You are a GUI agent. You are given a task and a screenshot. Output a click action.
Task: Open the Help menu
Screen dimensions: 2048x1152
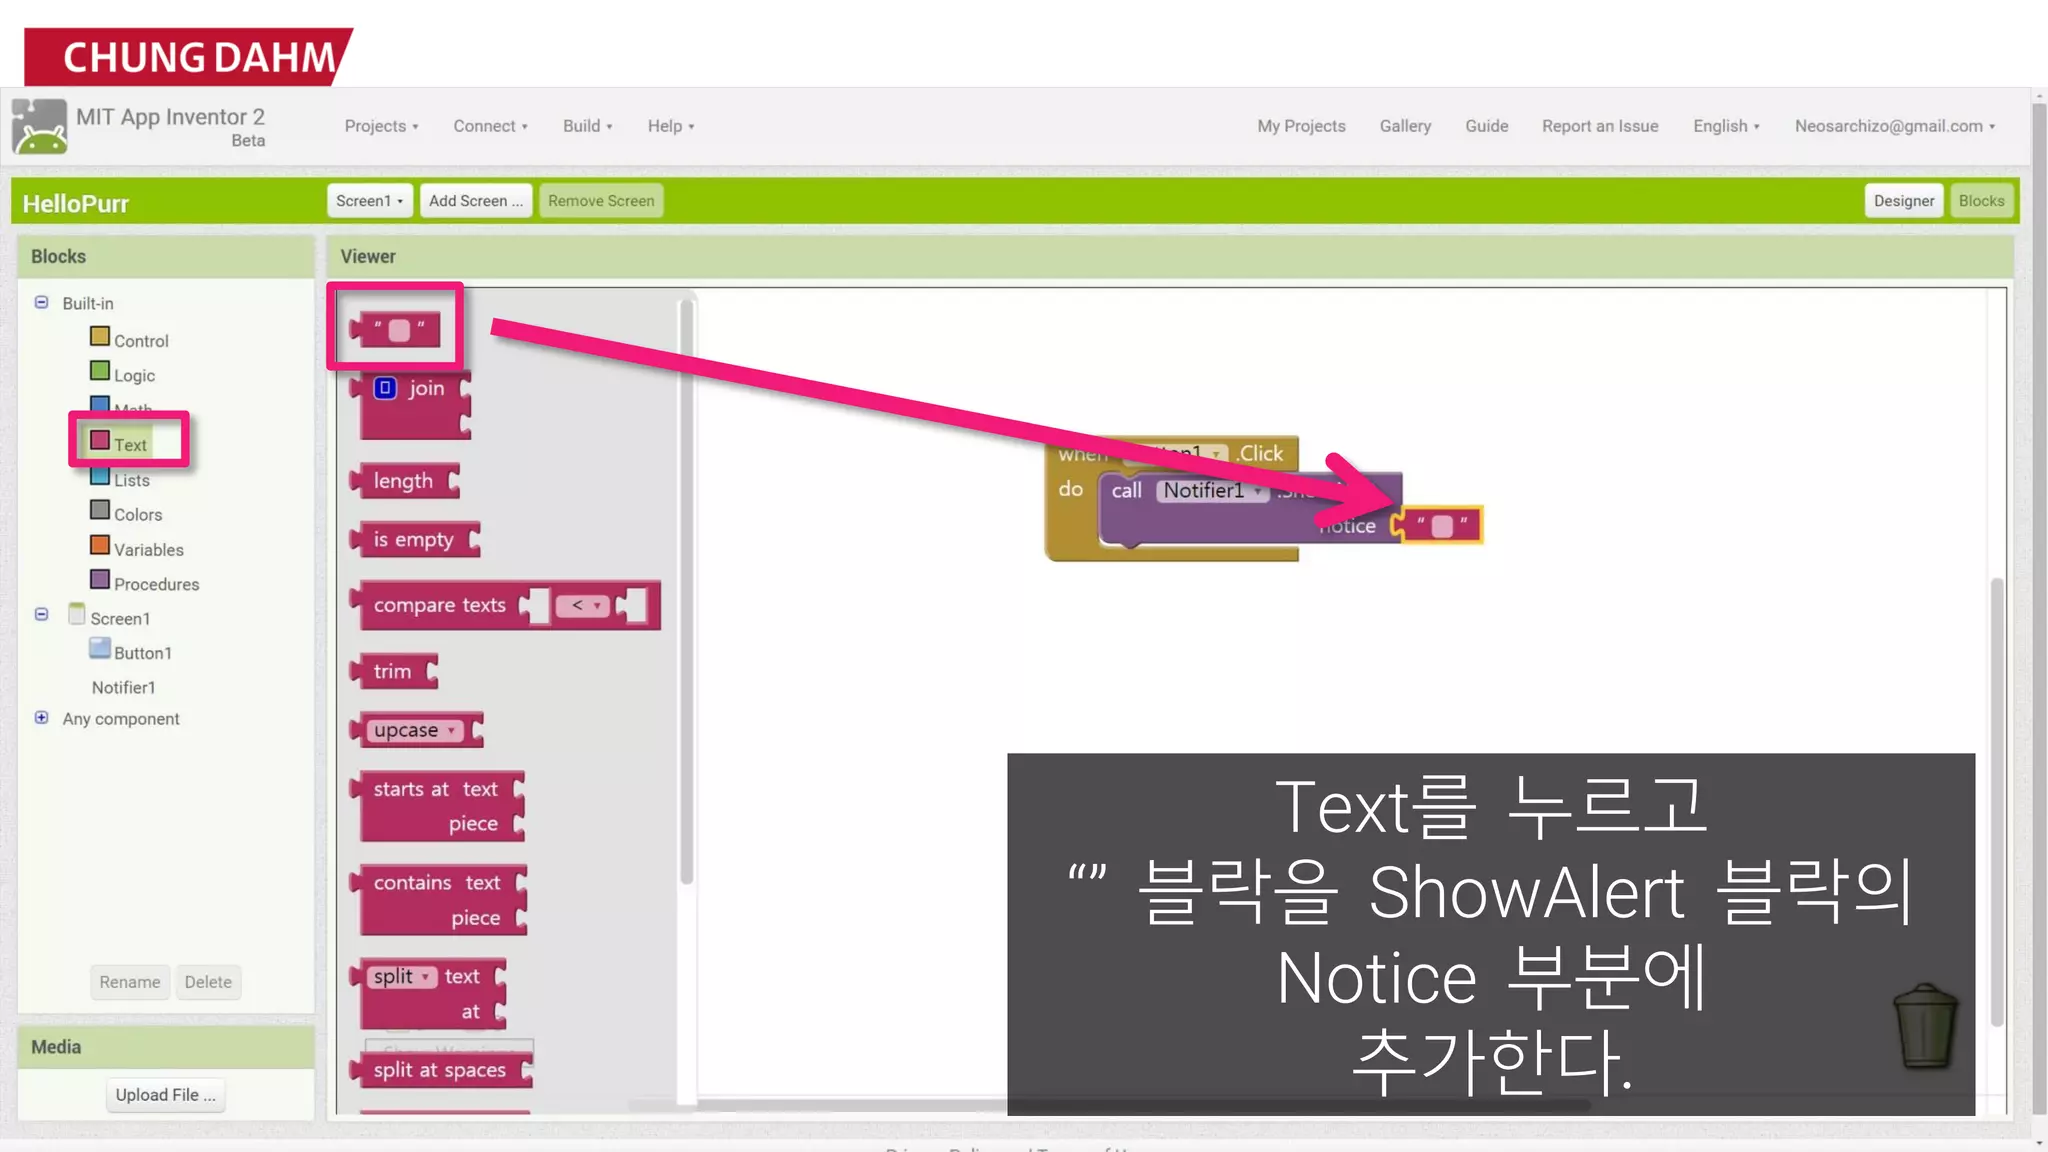point(670,126)
